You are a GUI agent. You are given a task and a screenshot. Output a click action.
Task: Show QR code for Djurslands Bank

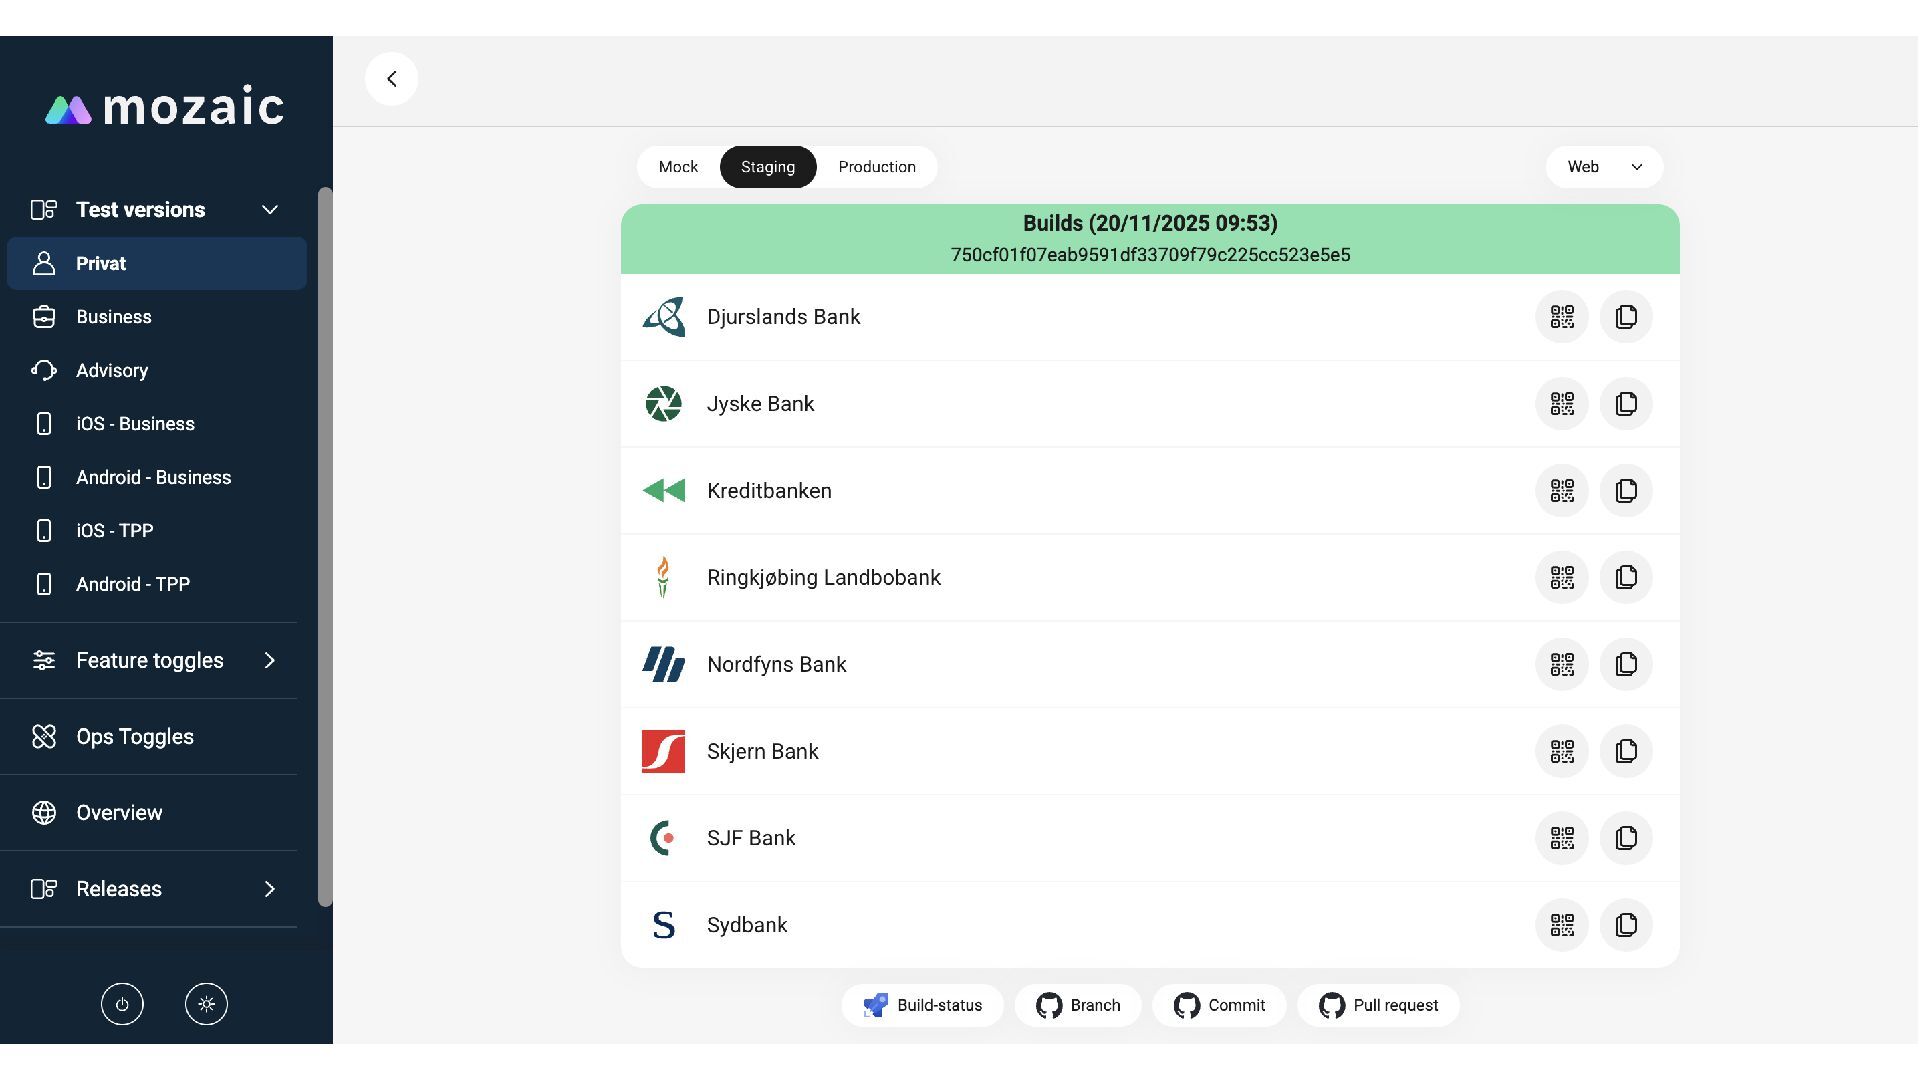[x=1561, y=317]
